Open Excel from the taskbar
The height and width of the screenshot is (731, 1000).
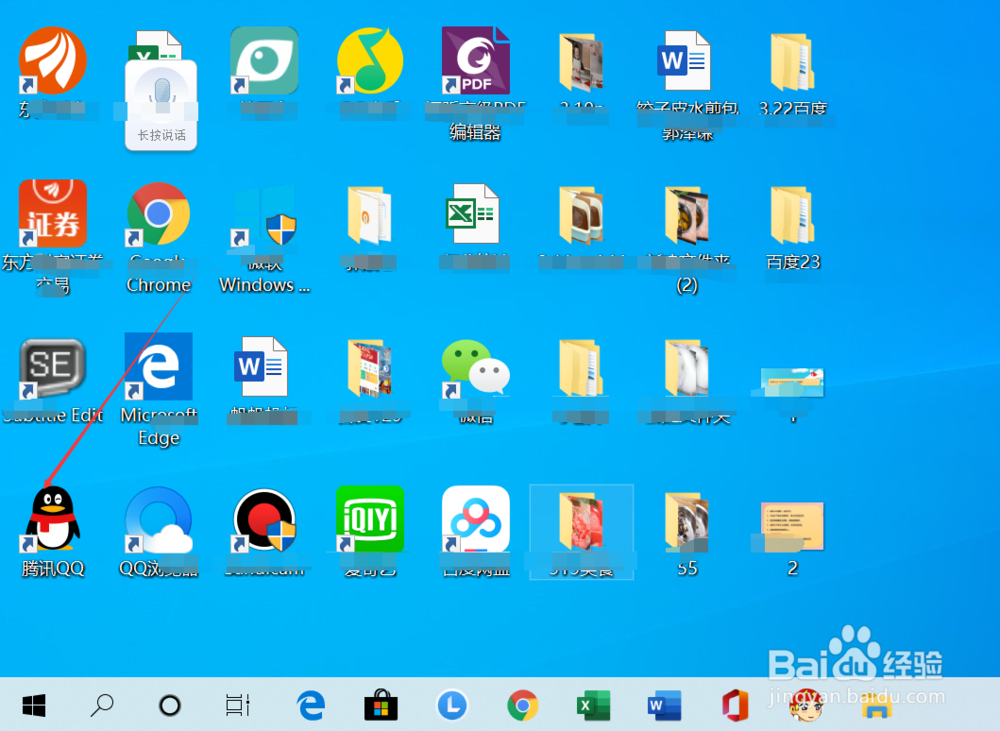(x=593, y=705)
